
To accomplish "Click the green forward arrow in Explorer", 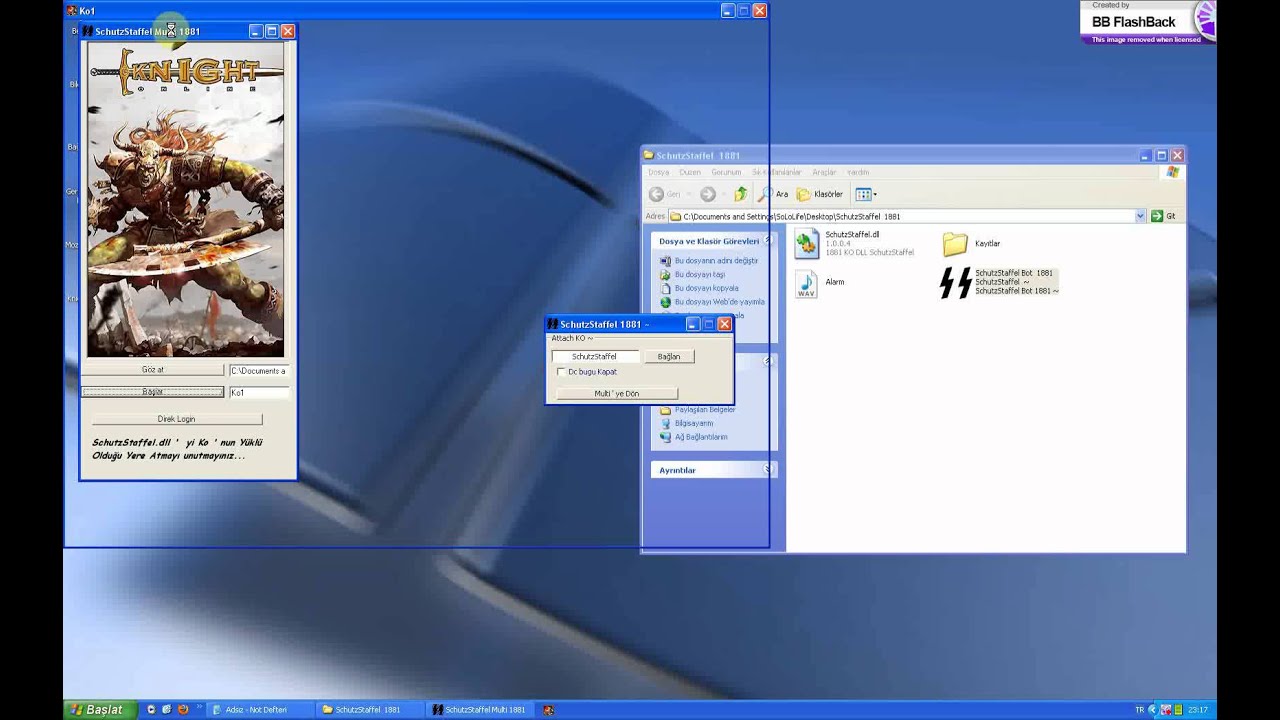I will click(708, 194).
